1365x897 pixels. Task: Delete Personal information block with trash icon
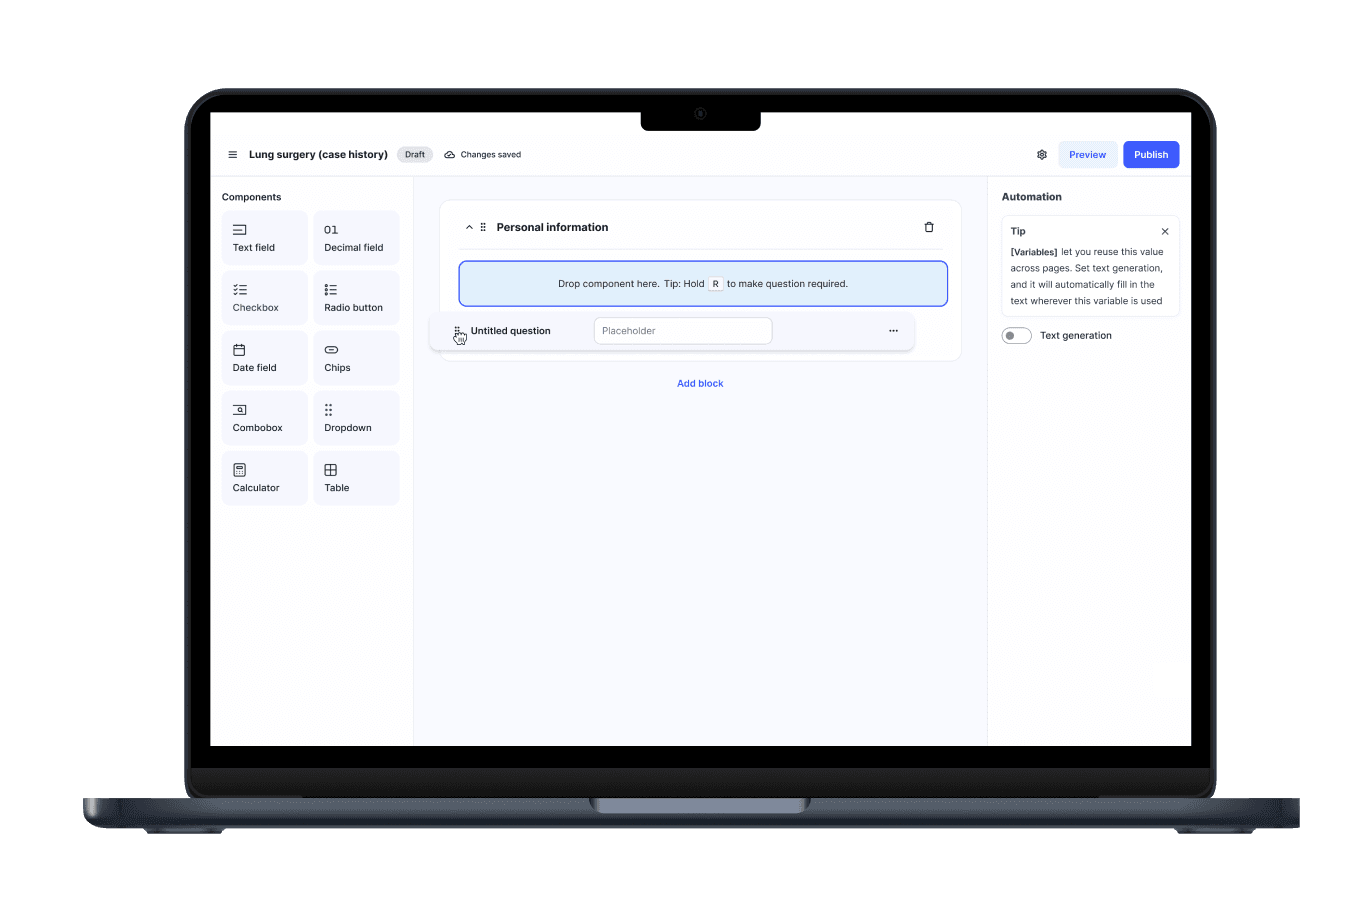929,227
